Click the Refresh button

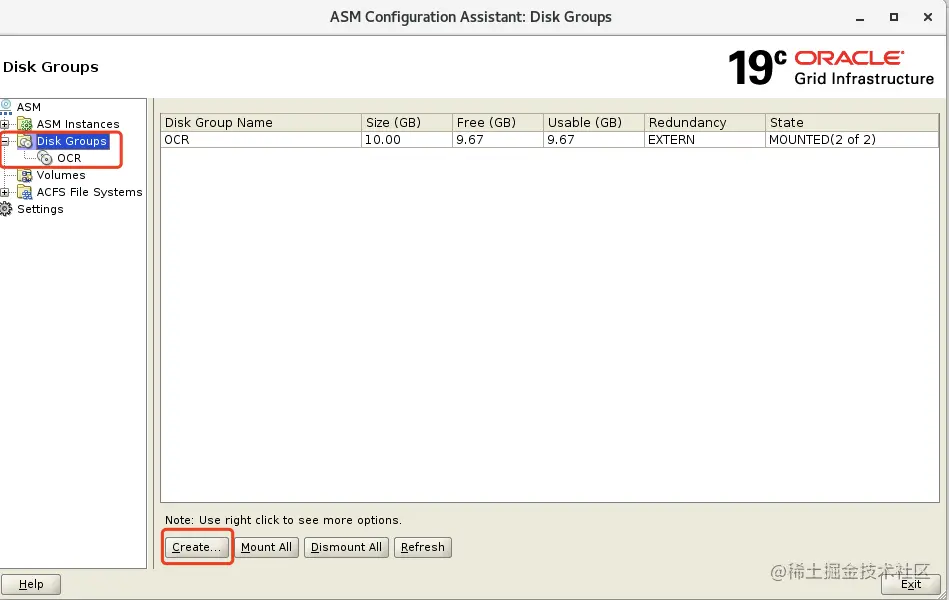422,547
